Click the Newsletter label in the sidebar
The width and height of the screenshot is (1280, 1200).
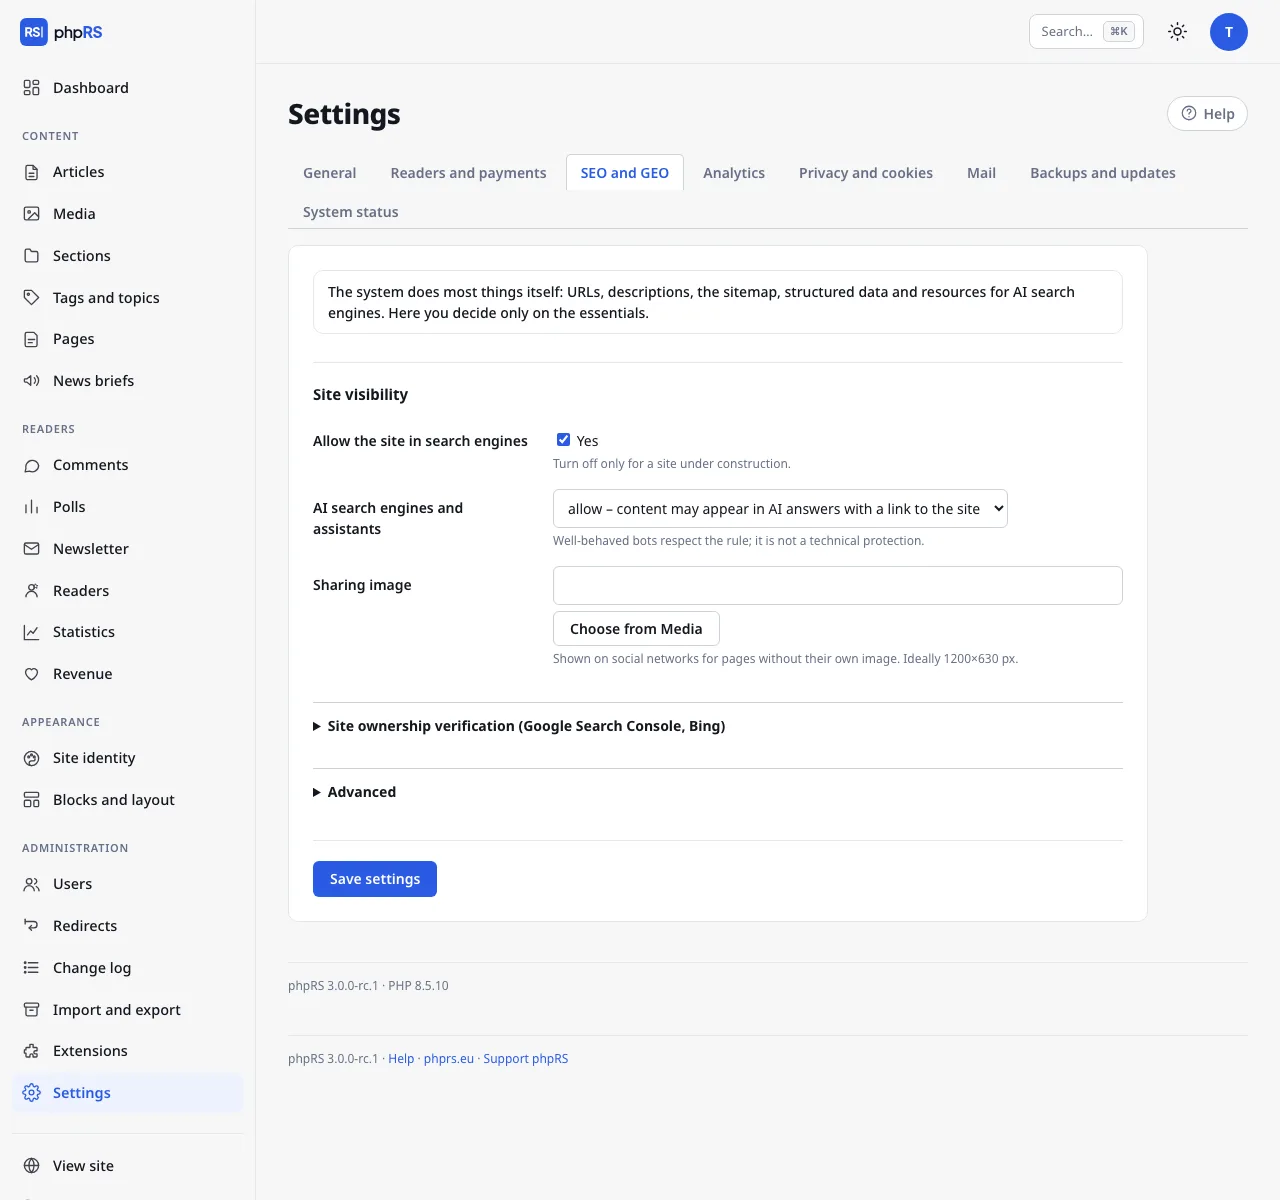(91, 549)
